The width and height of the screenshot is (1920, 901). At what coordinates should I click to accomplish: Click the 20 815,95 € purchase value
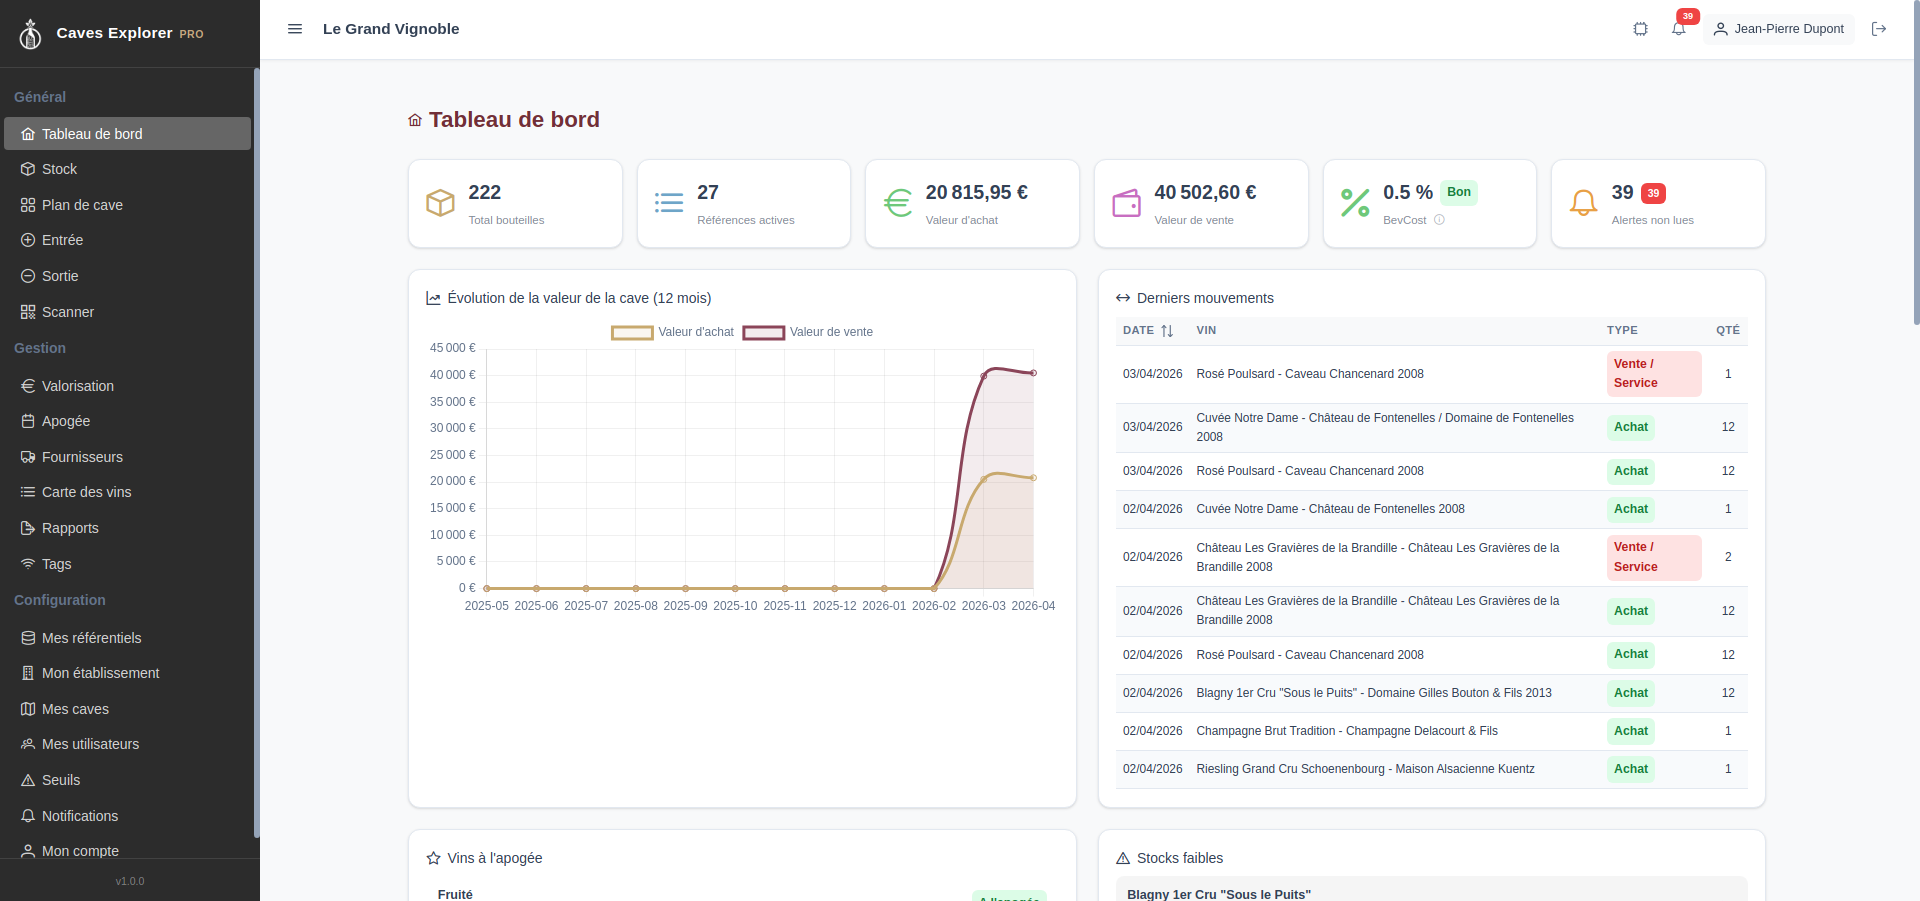[977, 192]
